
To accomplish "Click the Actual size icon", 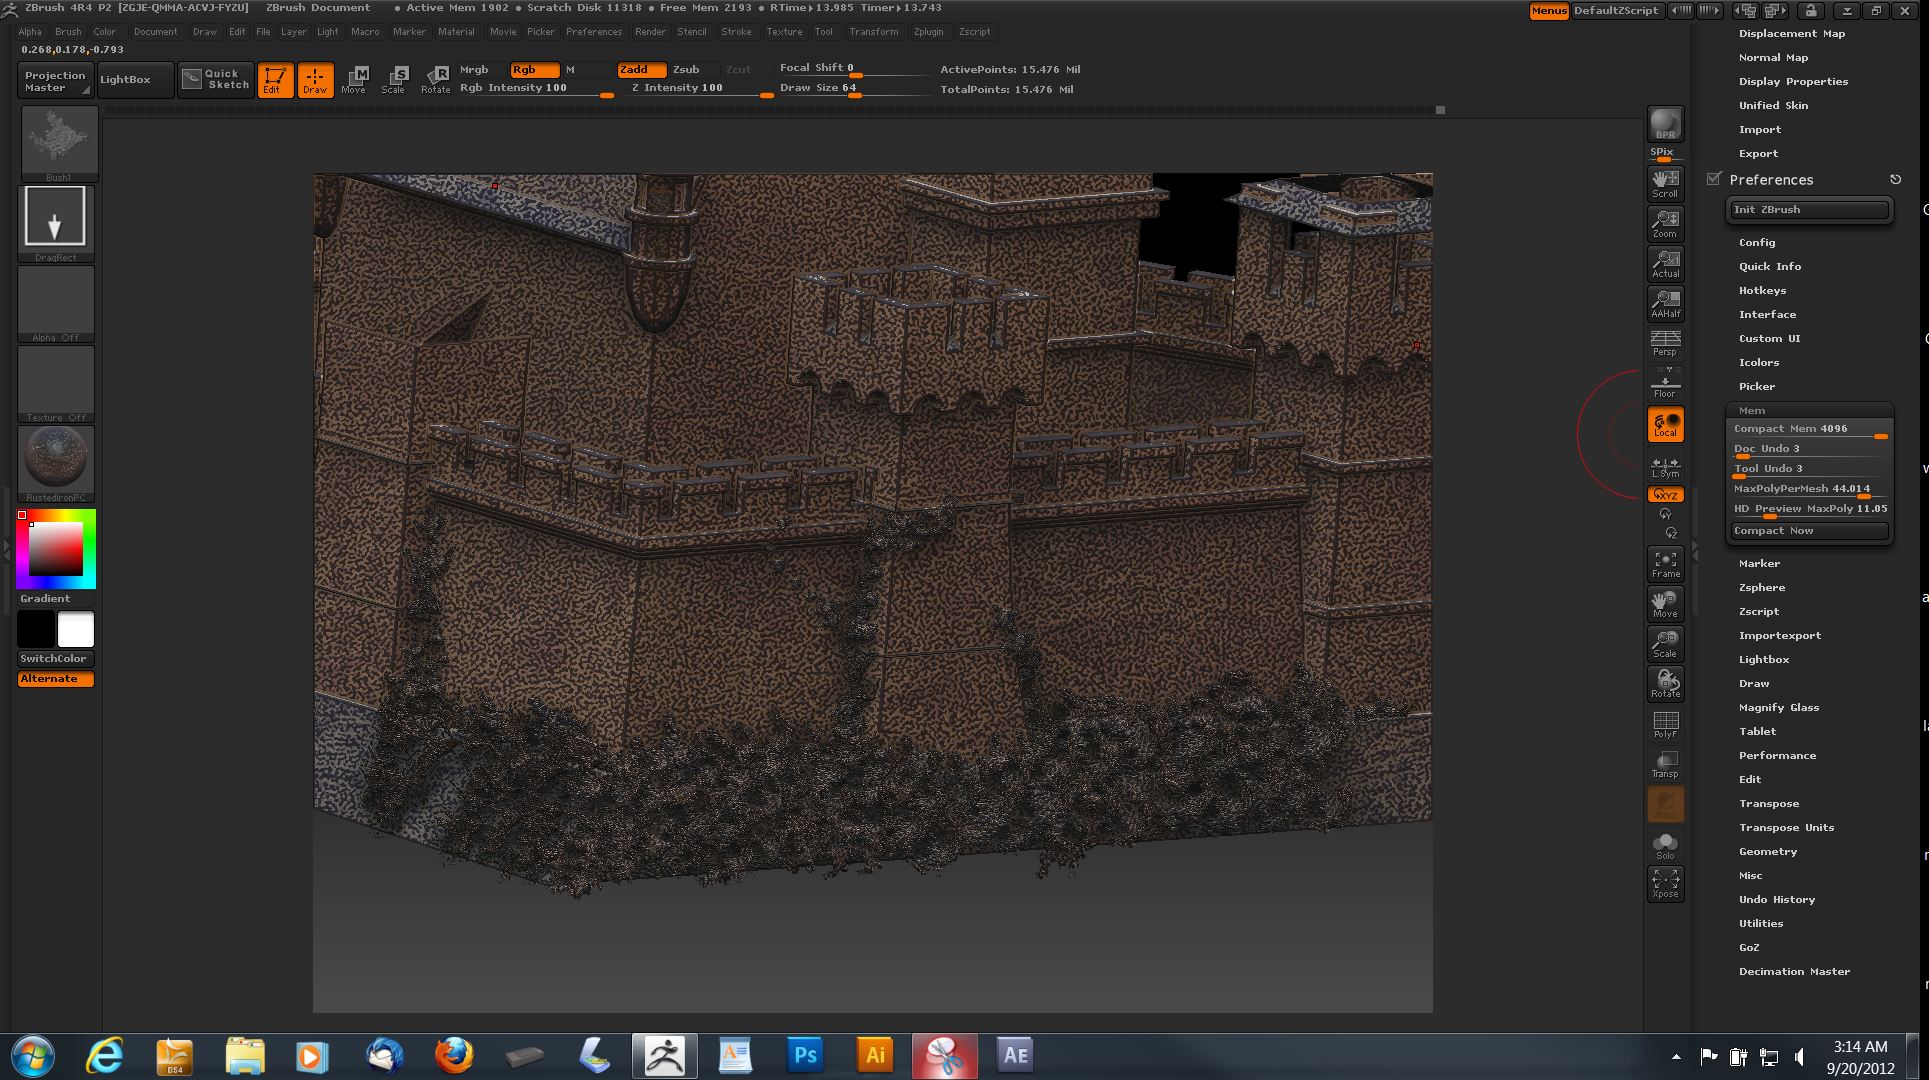I will pyautogui.click(x=1665, y=263).
